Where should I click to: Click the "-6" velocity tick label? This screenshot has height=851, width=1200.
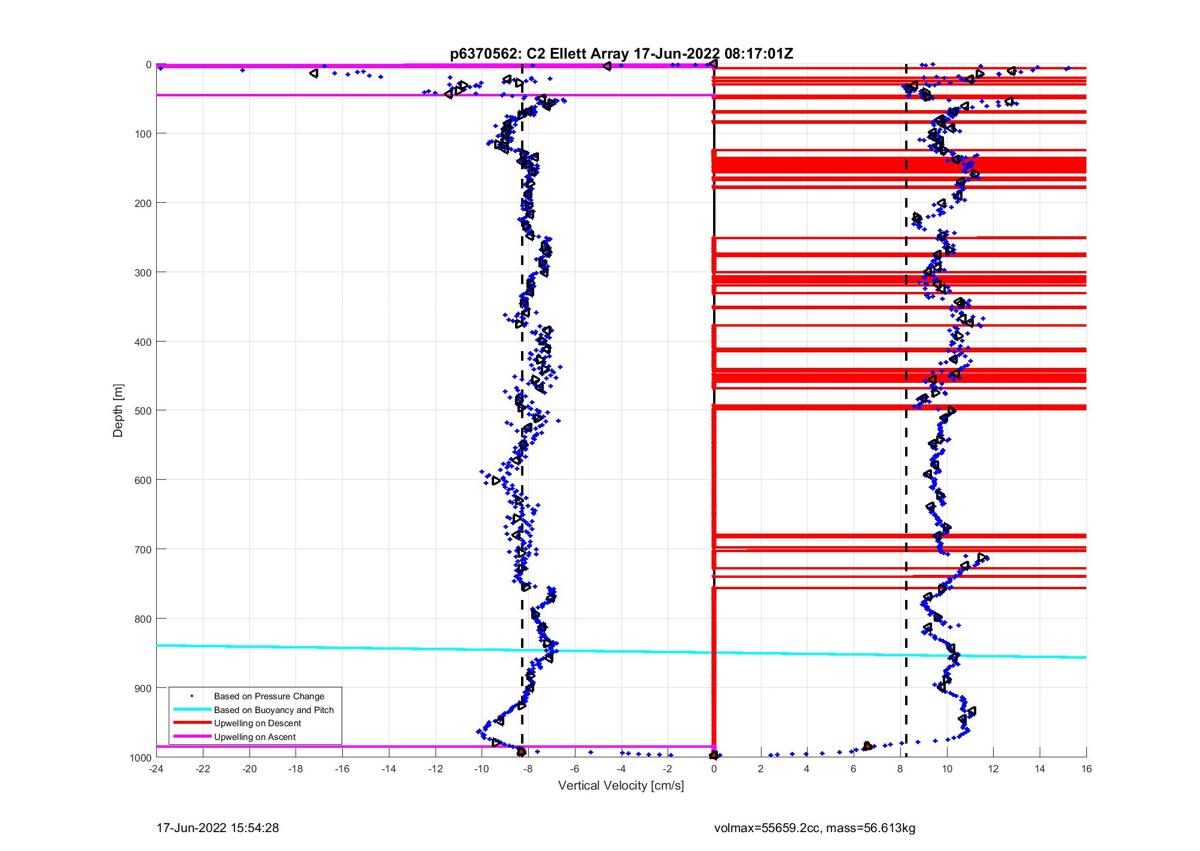click(x=575, y=769)
